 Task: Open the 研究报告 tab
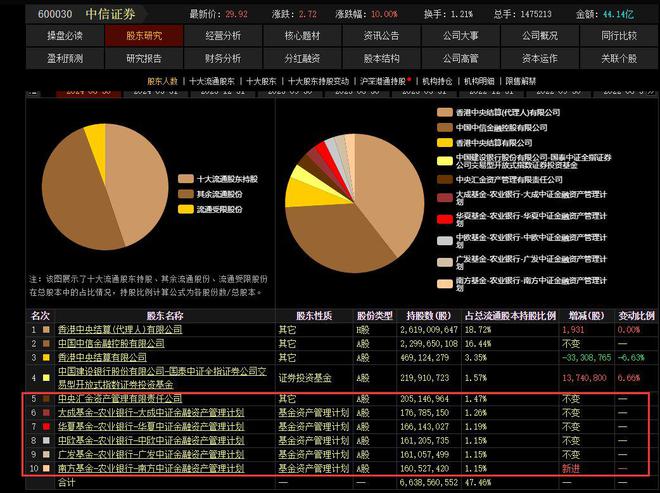[144, 58]
